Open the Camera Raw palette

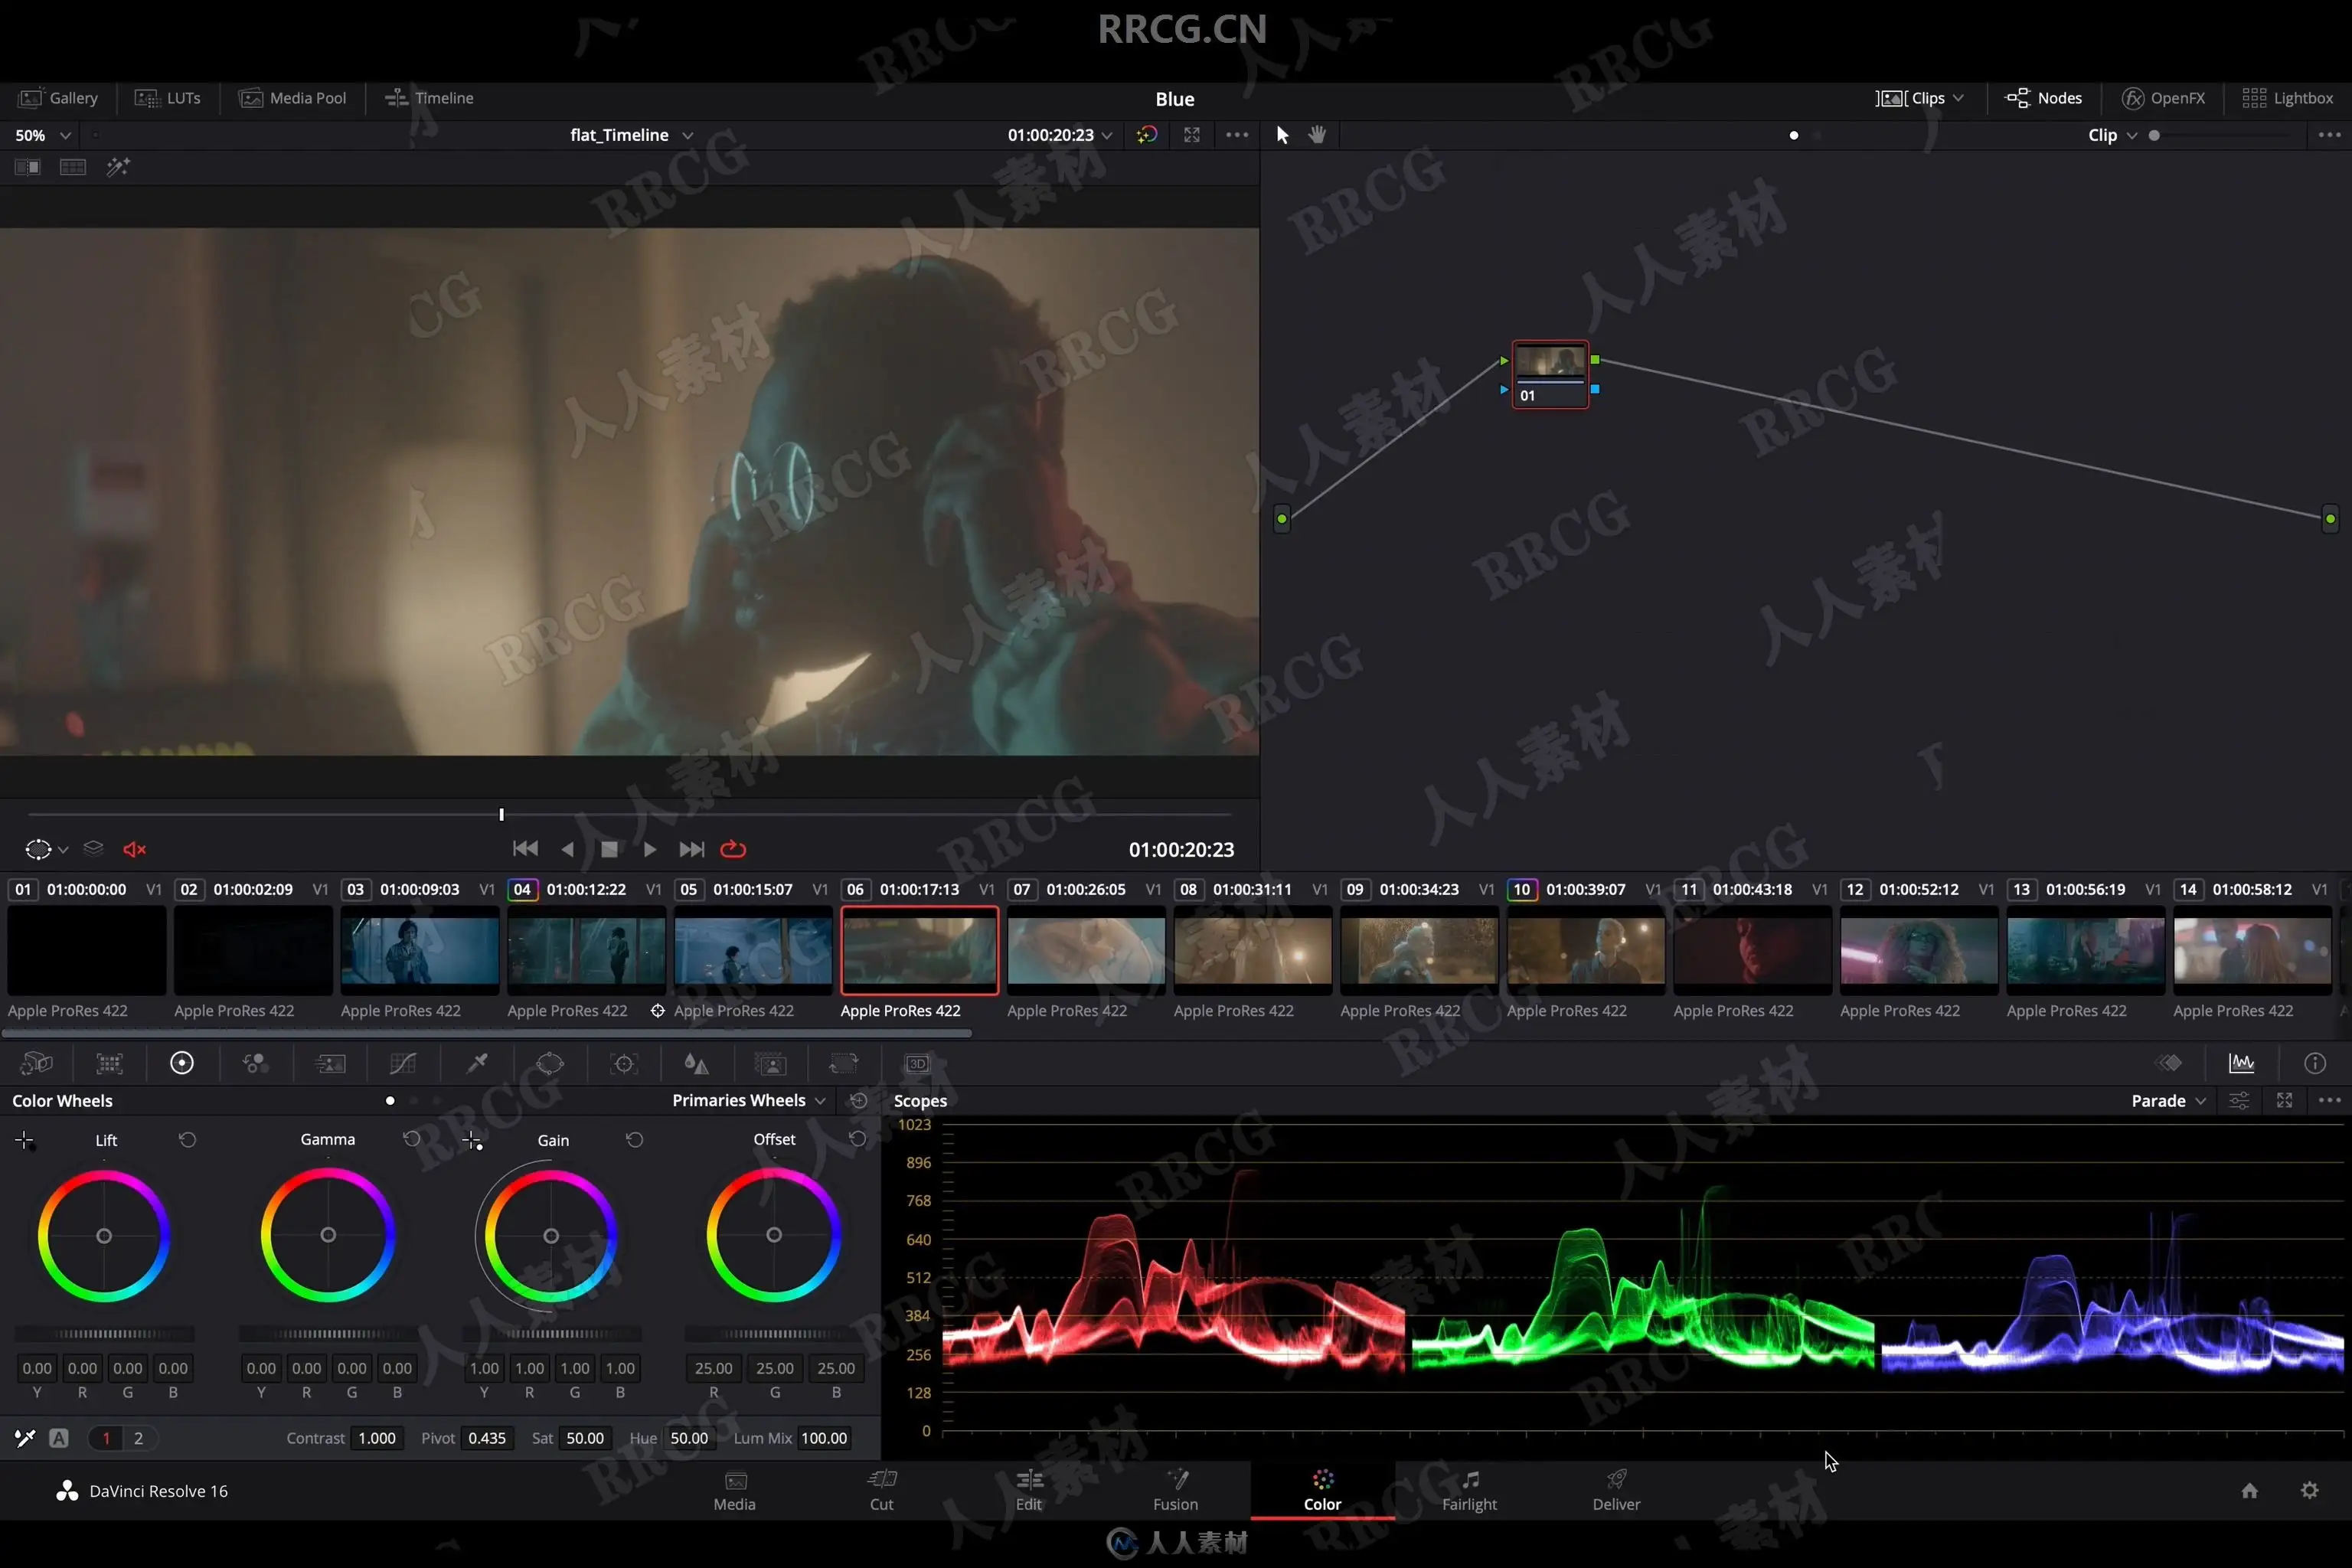point(36,1063)
